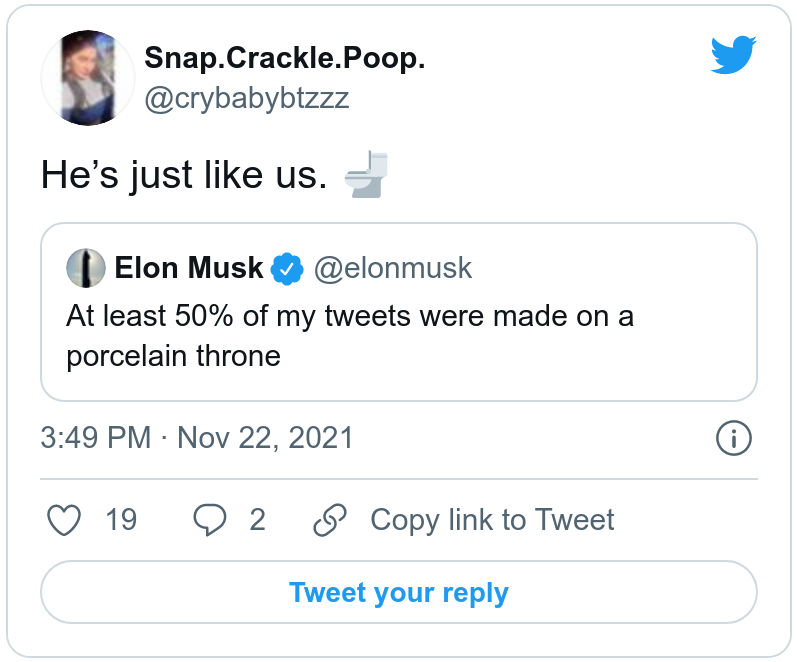Open the @elonmusk handle
797x662 pixels.
(393, 268)
